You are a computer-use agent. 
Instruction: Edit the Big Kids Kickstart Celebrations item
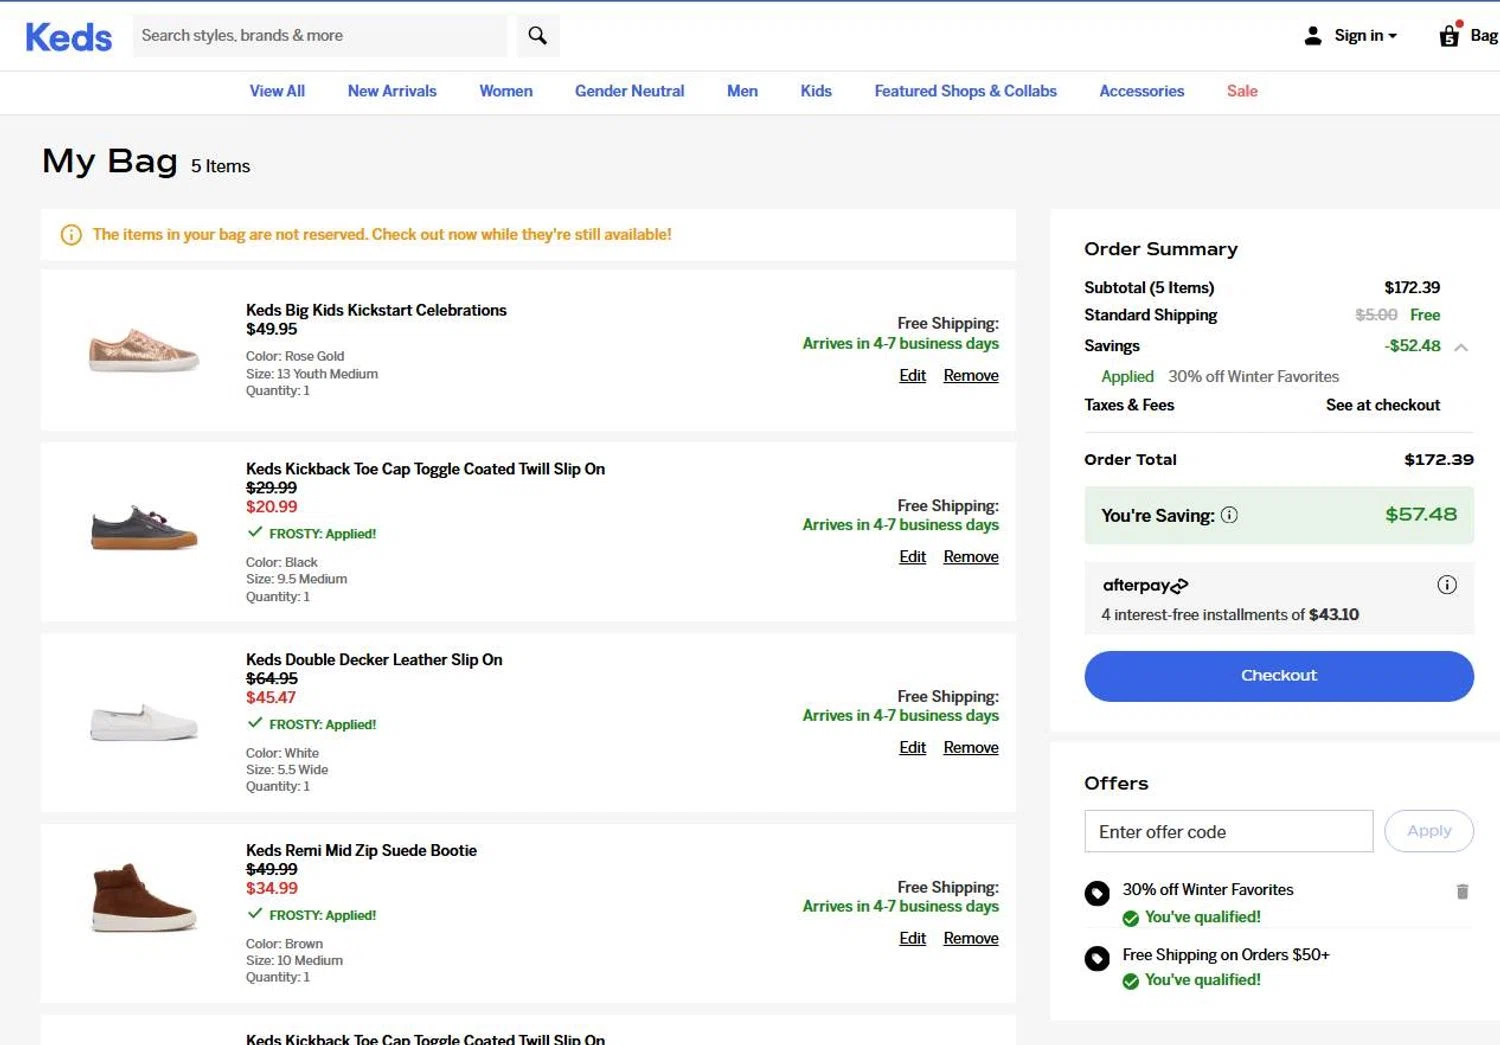(x=912, y=376)
